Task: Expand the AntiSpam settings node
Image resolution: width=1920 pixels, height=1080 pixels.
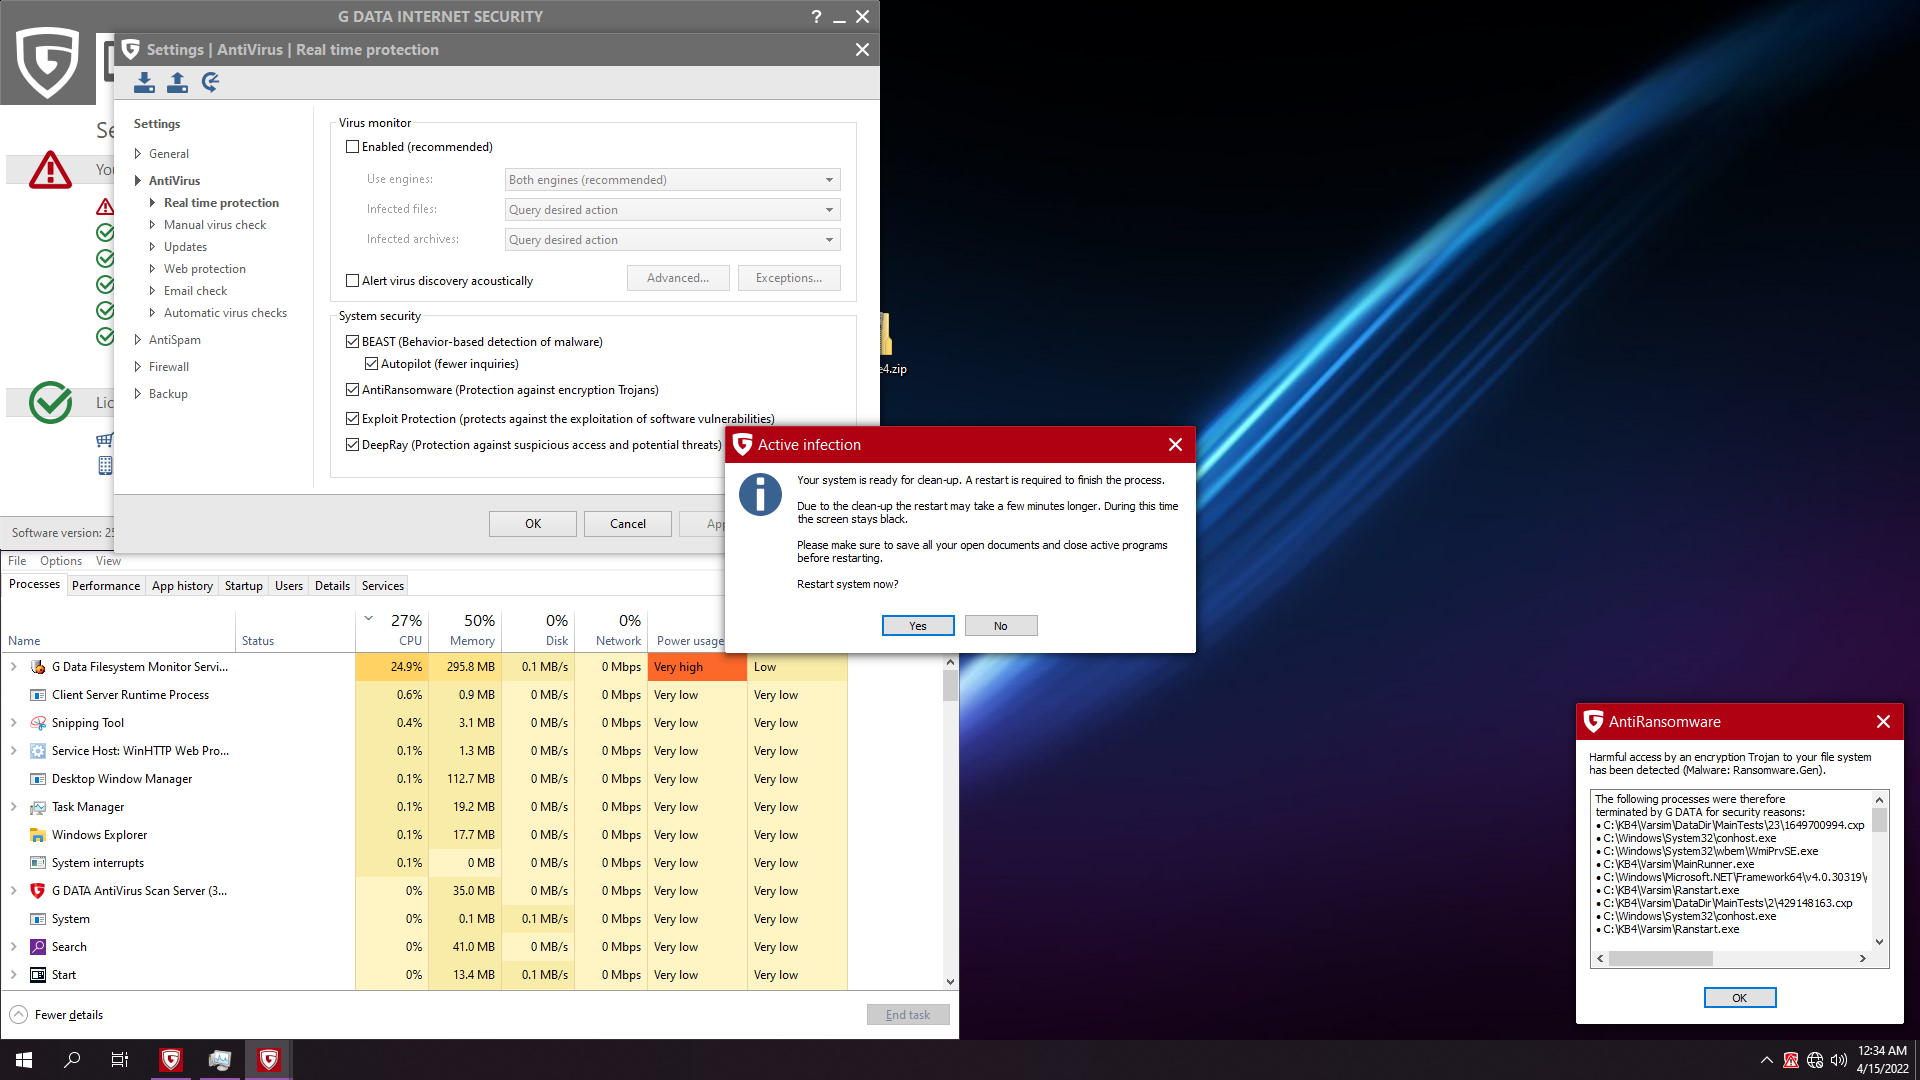Action: [138, 340]
